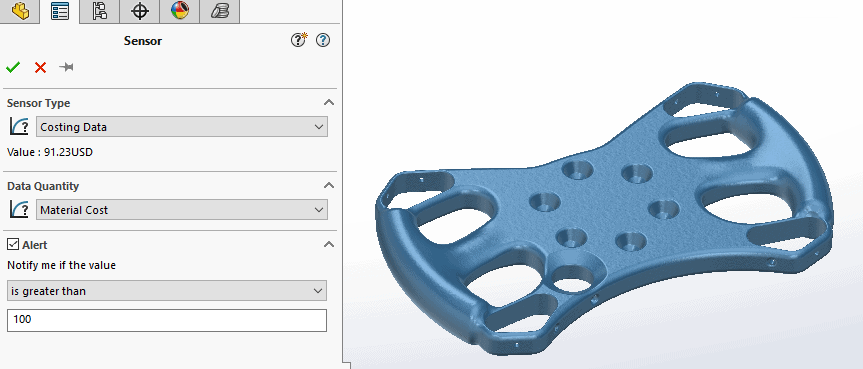Cancel the sensor with red X

pos(40,68)
